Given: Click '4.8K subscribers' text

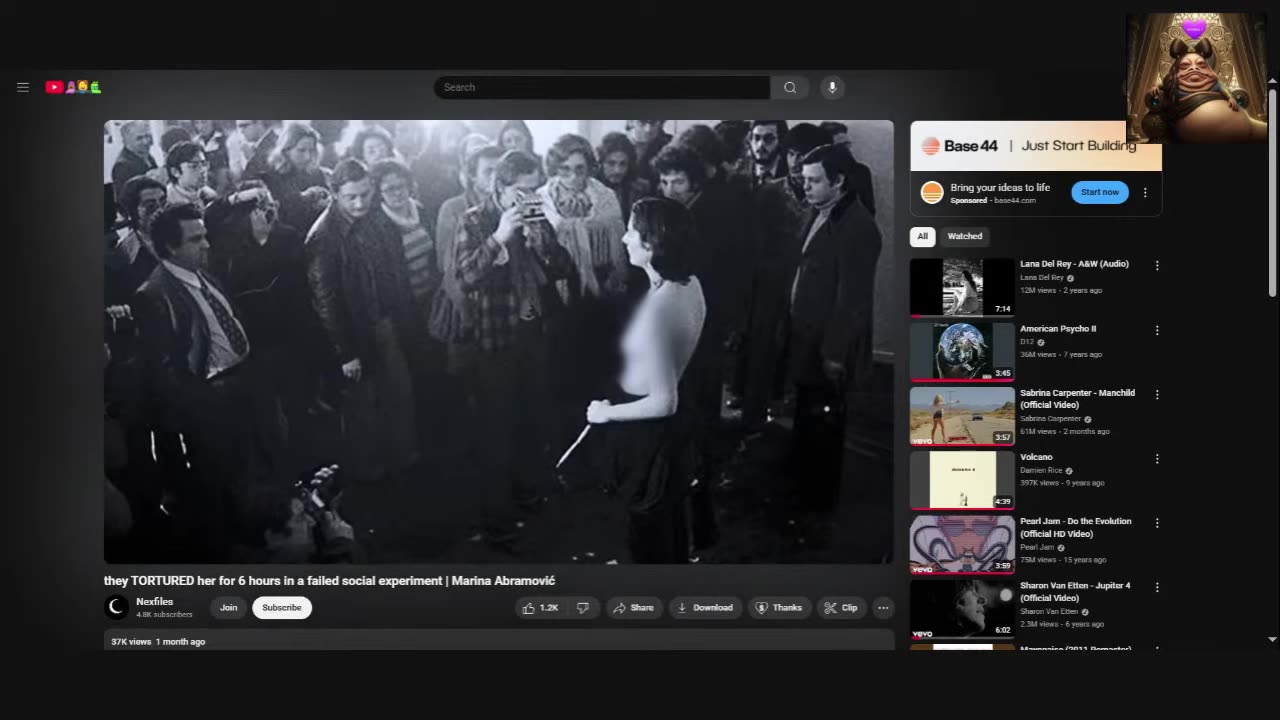Looking at the screenshot, I should (x=164, y=615).
